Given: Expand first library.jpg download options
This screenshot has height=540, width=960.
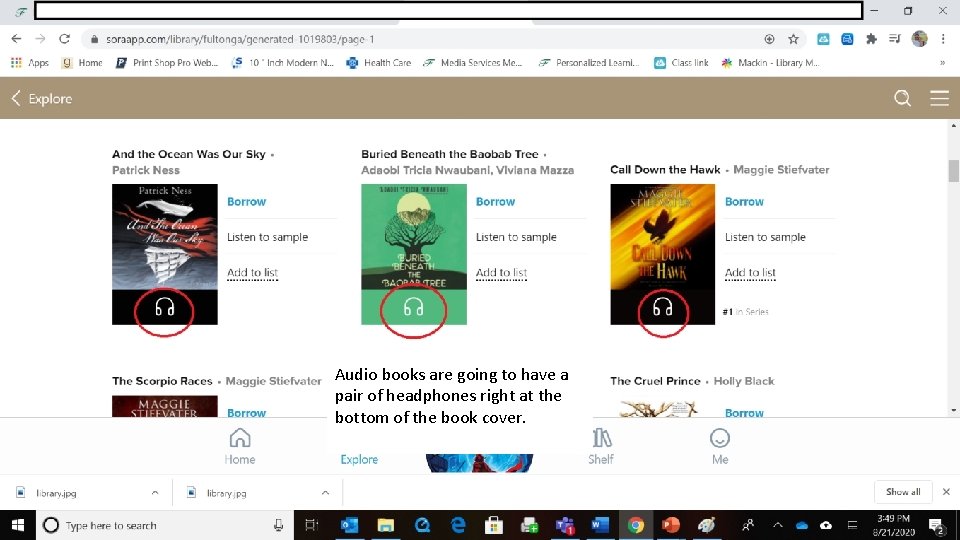Looking at the screenshot, I should coord(155,493).
